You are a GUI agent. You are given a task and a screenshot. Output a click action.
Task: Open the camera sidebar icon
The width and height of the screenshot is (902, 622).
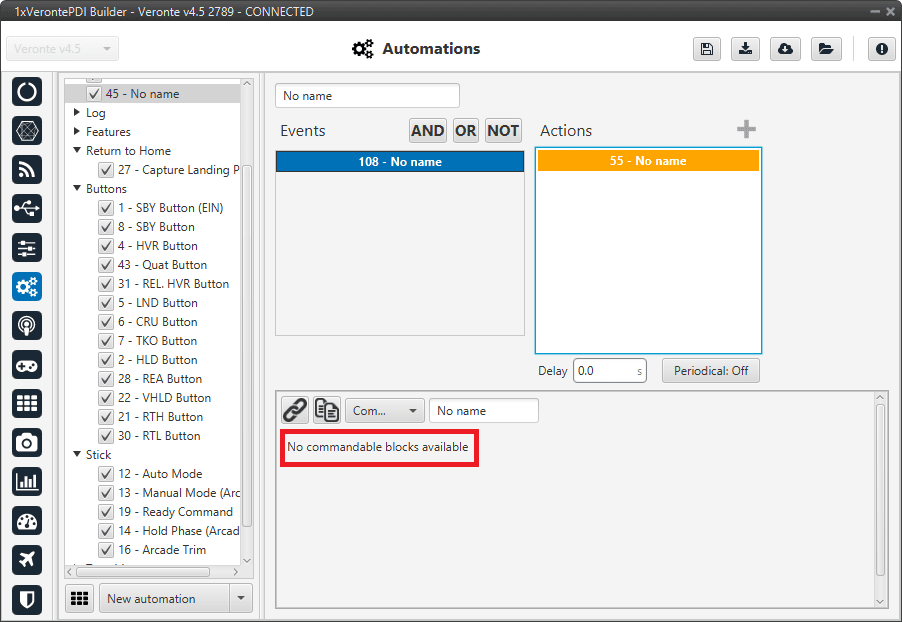[x=27, y=442]
